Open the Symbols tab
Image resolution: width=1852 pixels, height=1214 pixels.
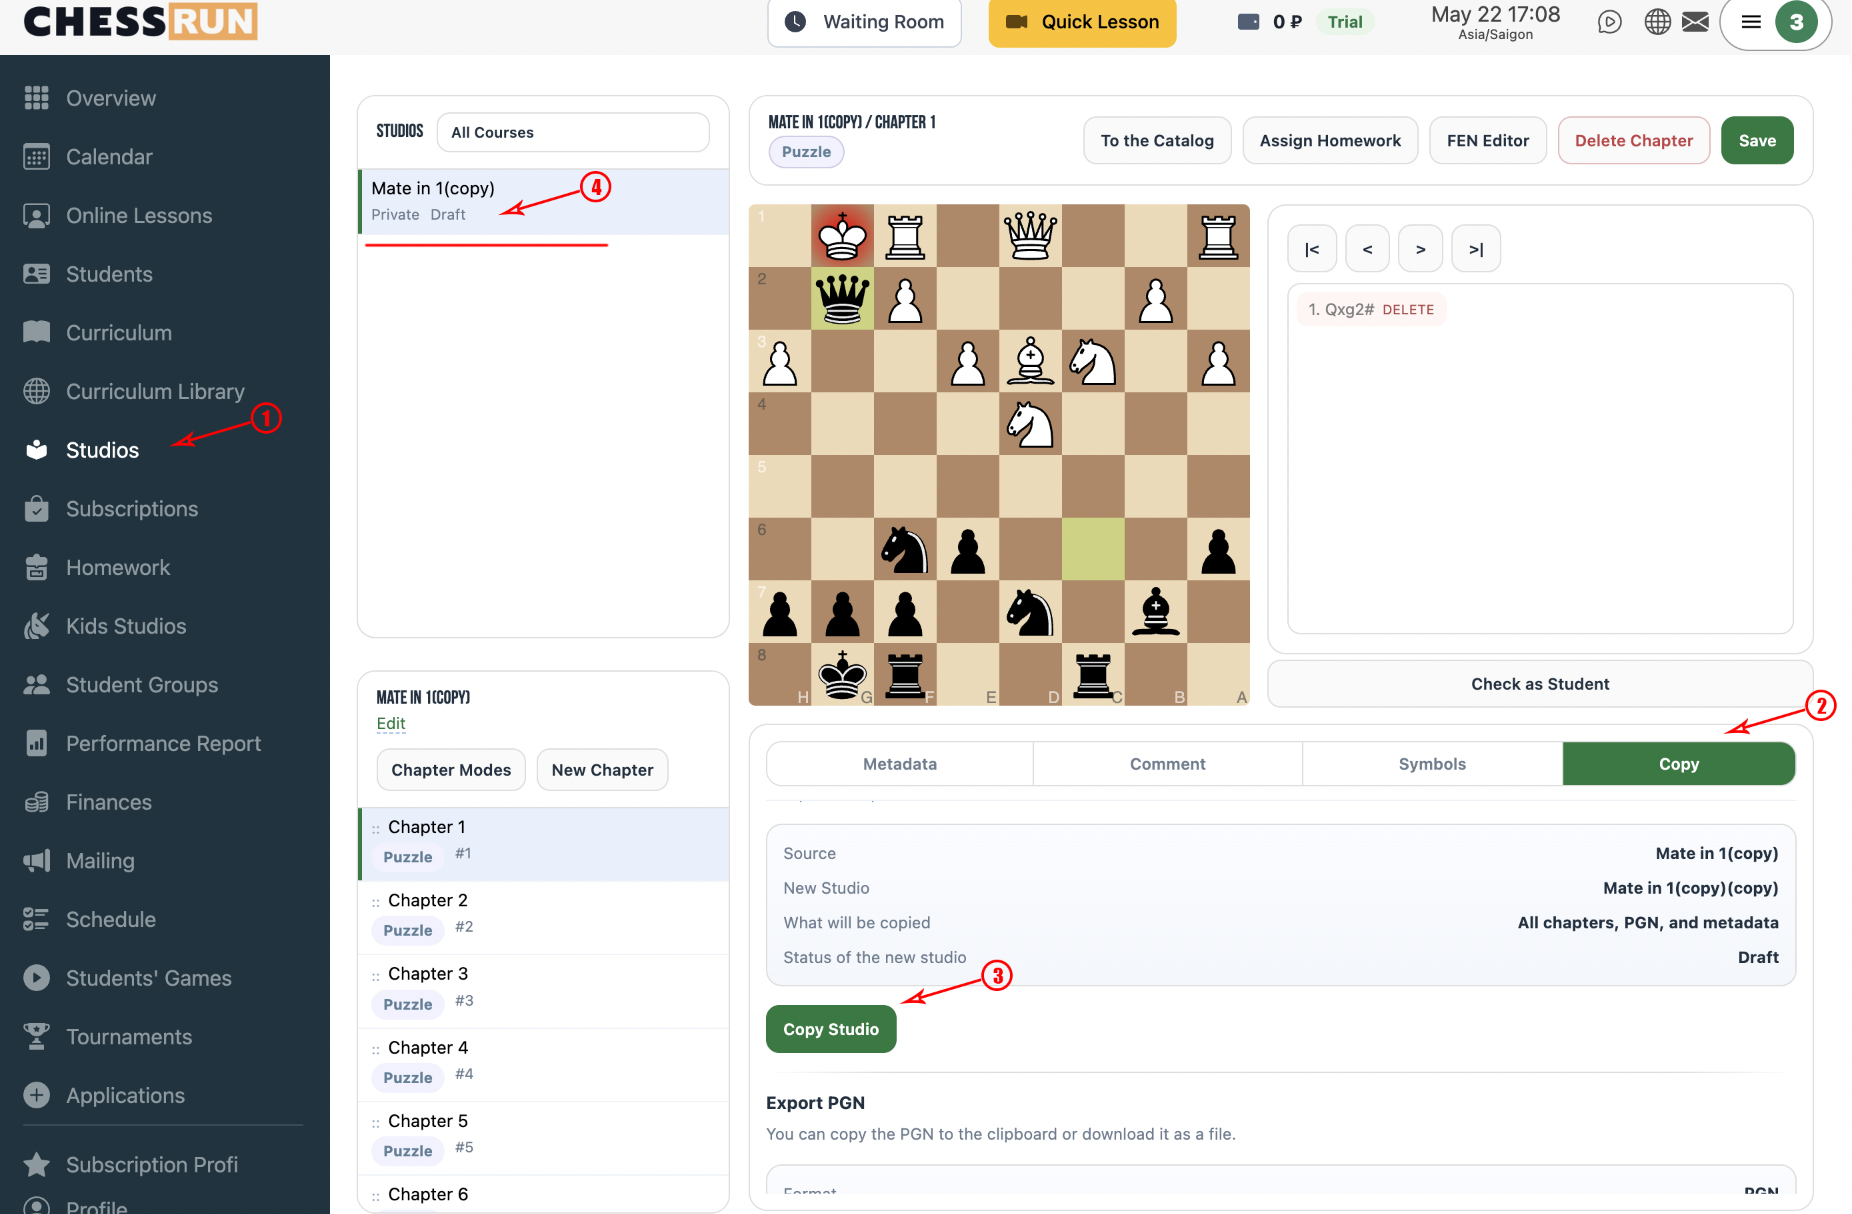point(1432,764)
